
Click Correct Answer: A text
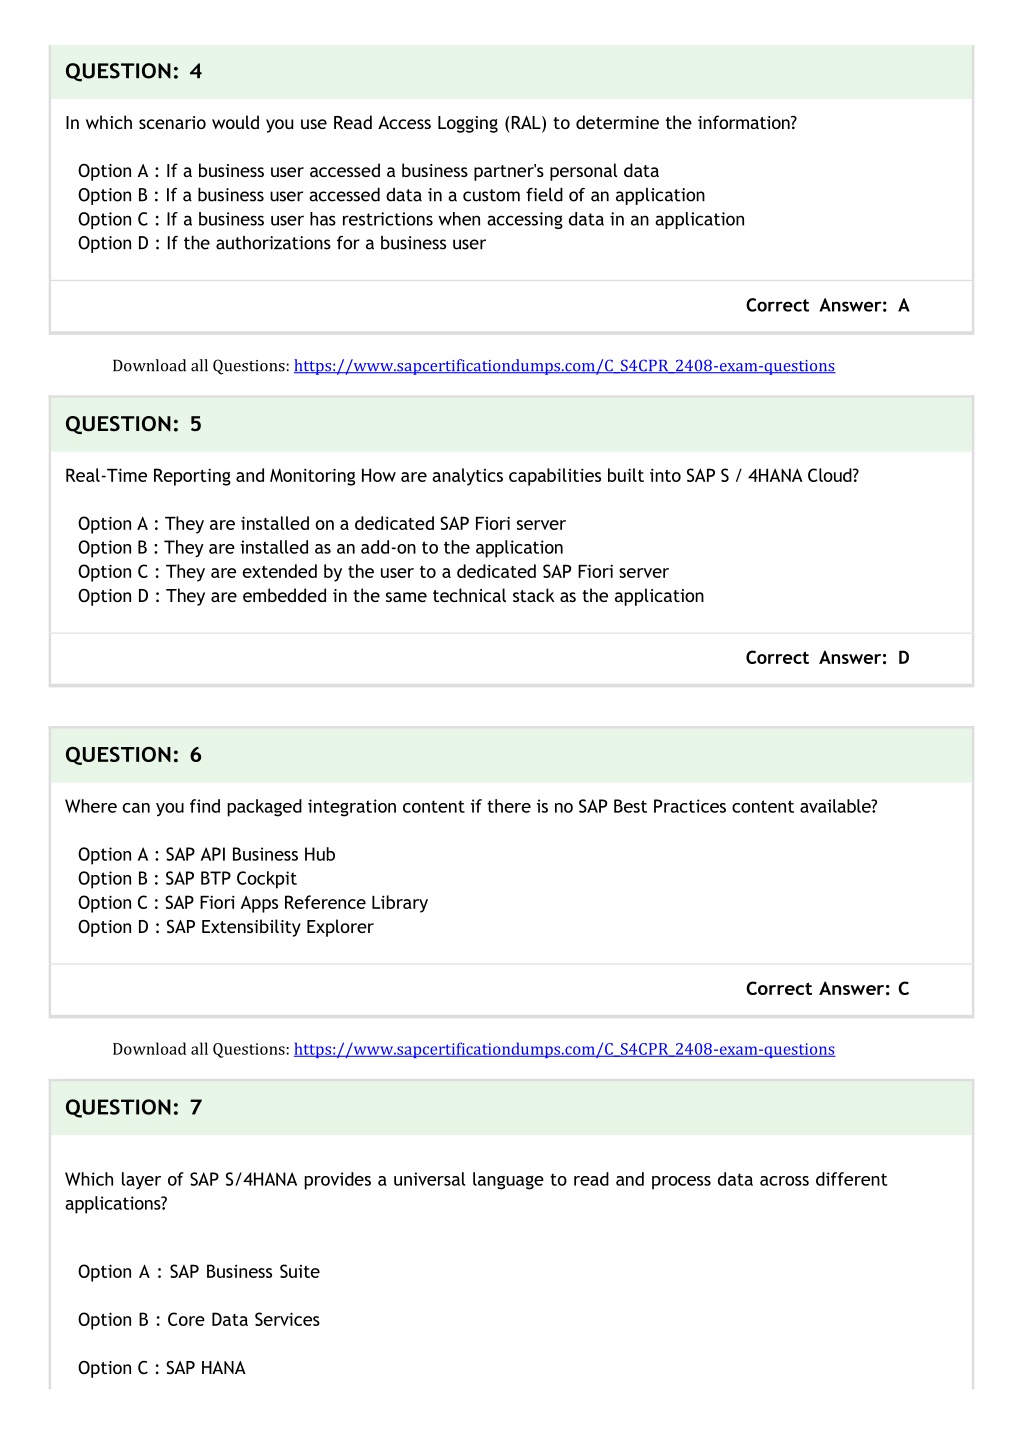(x=827, y=306)
